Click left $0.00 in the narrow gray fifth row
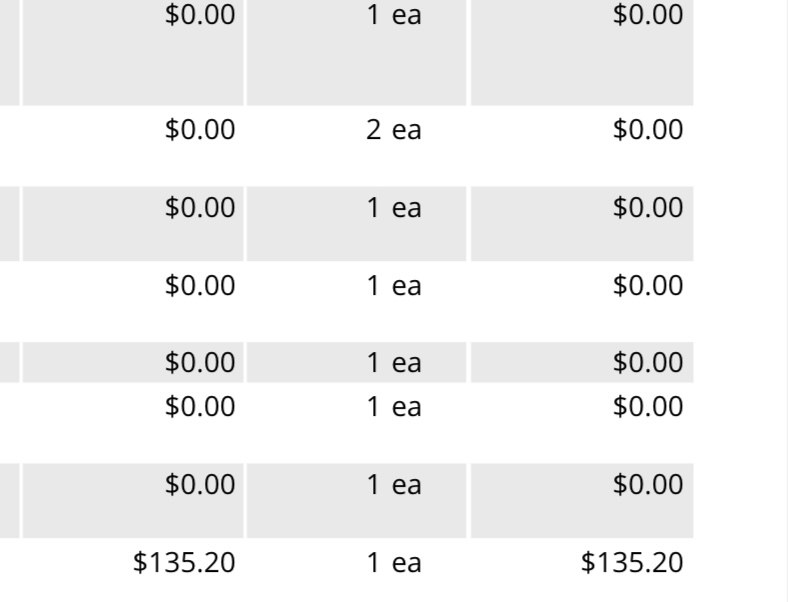This screenshot has height=602, width=788. [x=200, y=362]
